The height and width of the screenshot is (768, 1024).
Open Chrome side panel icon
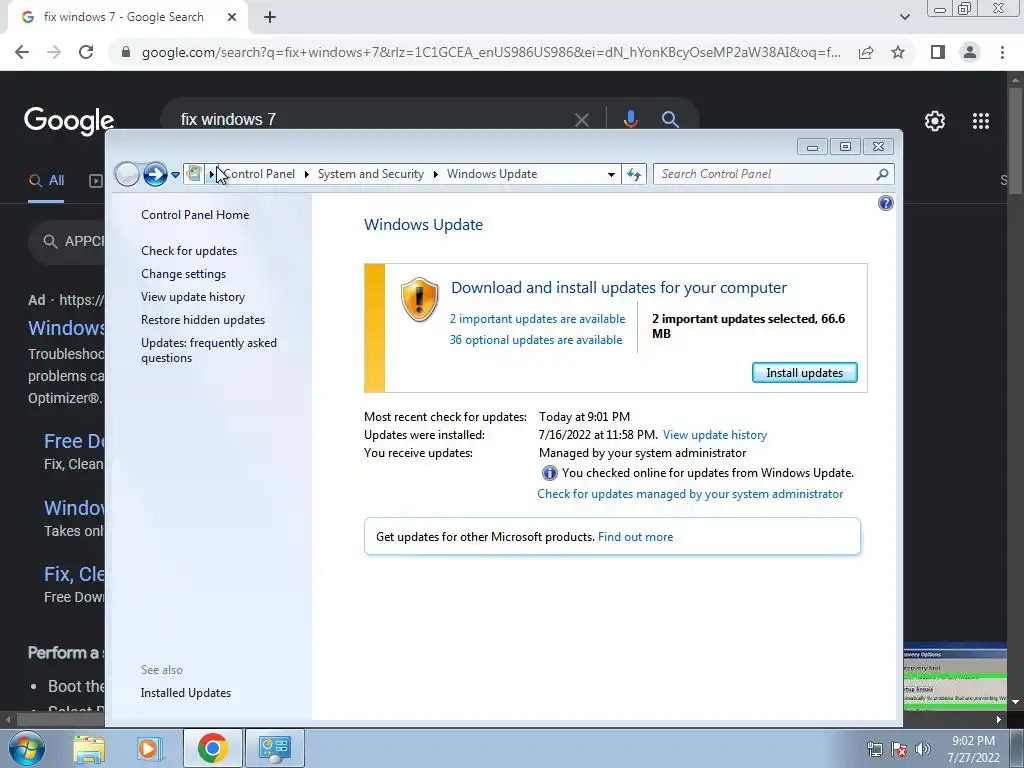938,52
